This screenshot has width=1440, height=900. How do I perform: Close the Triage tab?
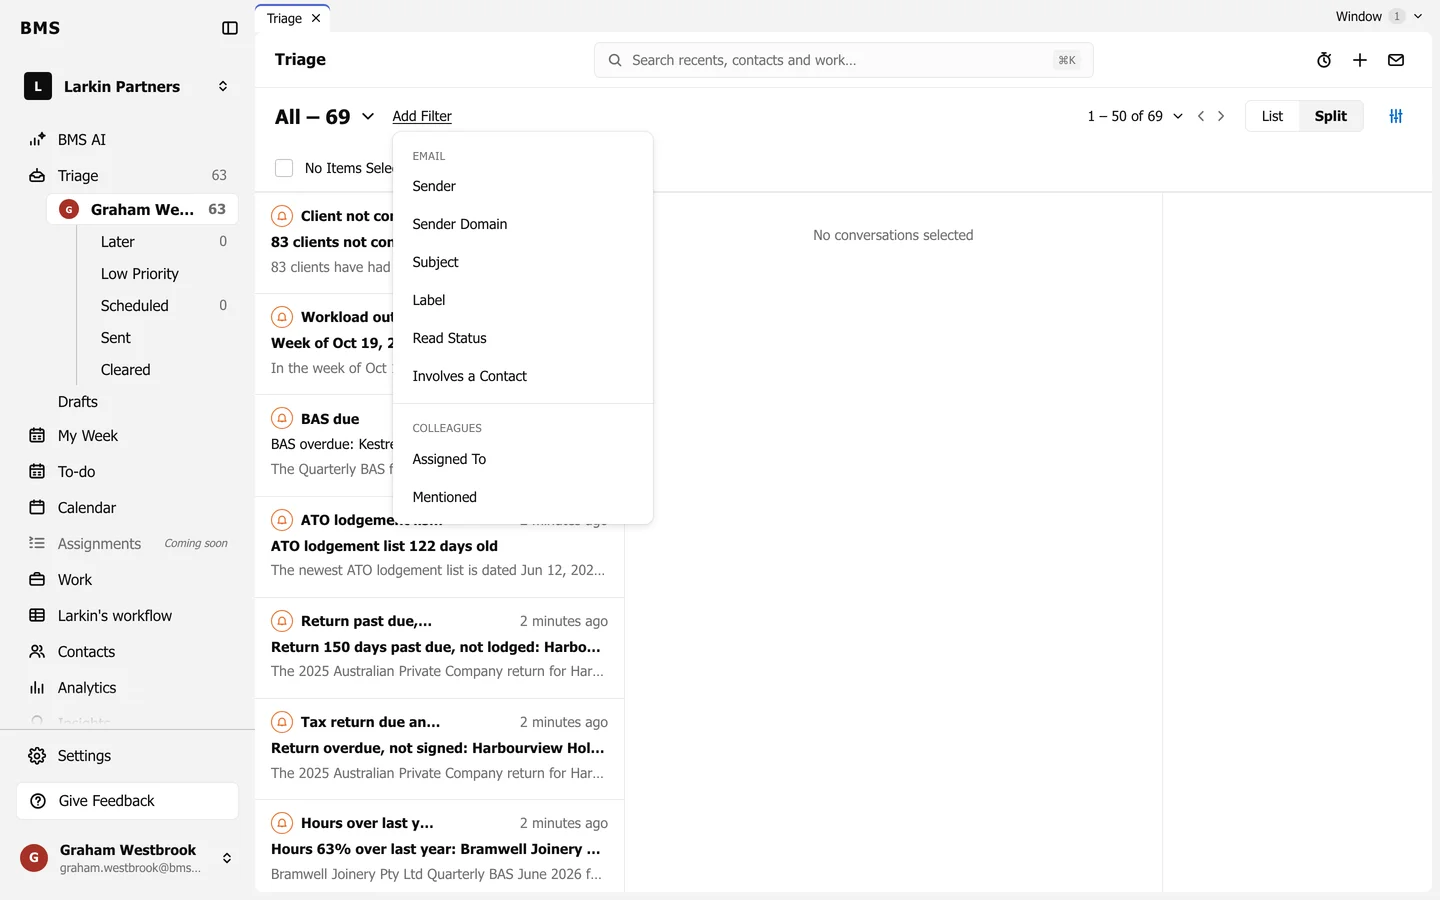pyautogui.click(x=316, y=18)
